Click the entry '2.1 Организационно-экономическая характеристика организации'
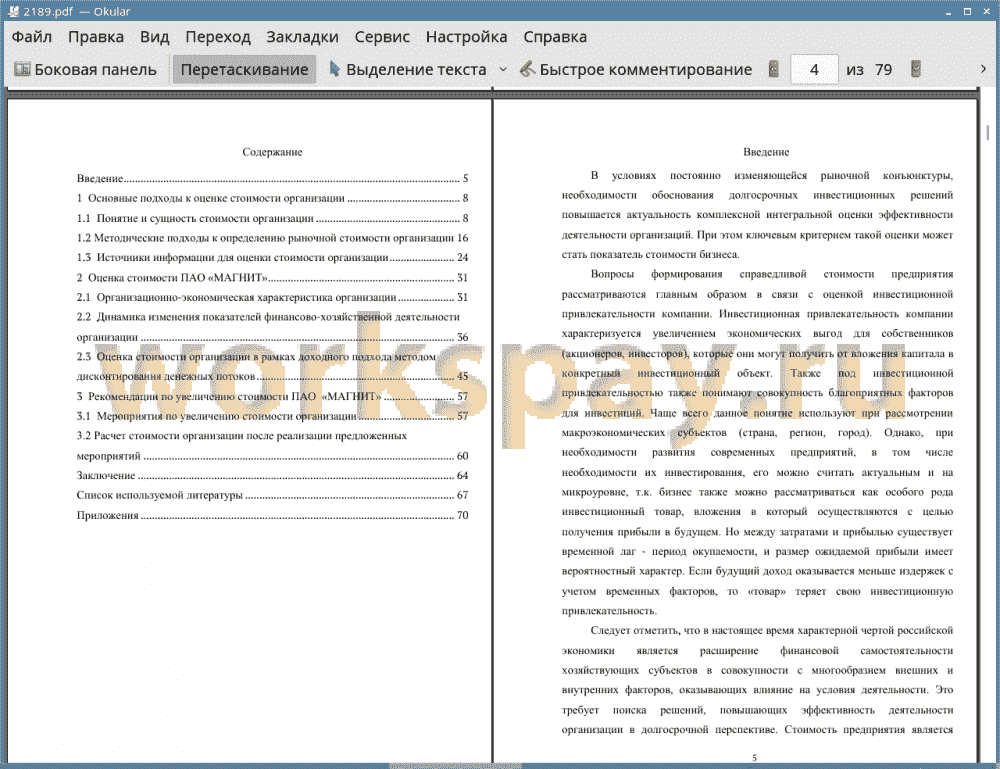The width and height of the screenshot is (1000, 769). 272,297
